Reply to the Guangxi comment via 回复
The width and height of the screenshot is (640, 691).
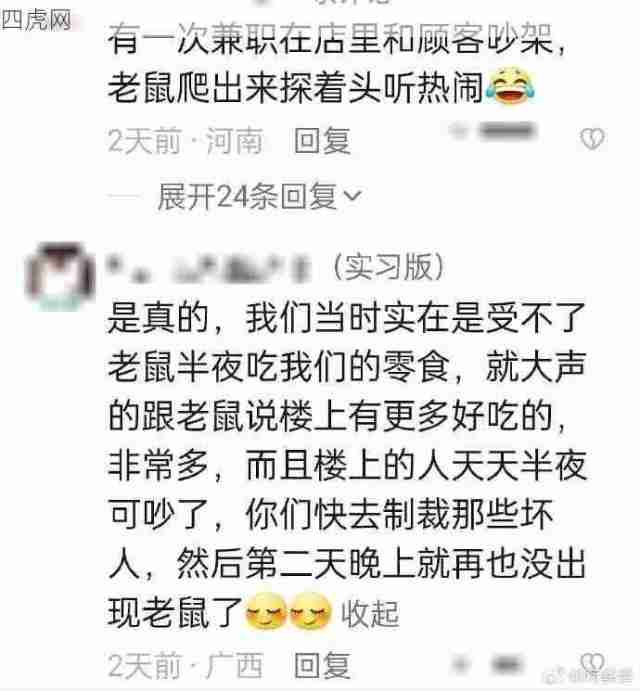point(322,665)
